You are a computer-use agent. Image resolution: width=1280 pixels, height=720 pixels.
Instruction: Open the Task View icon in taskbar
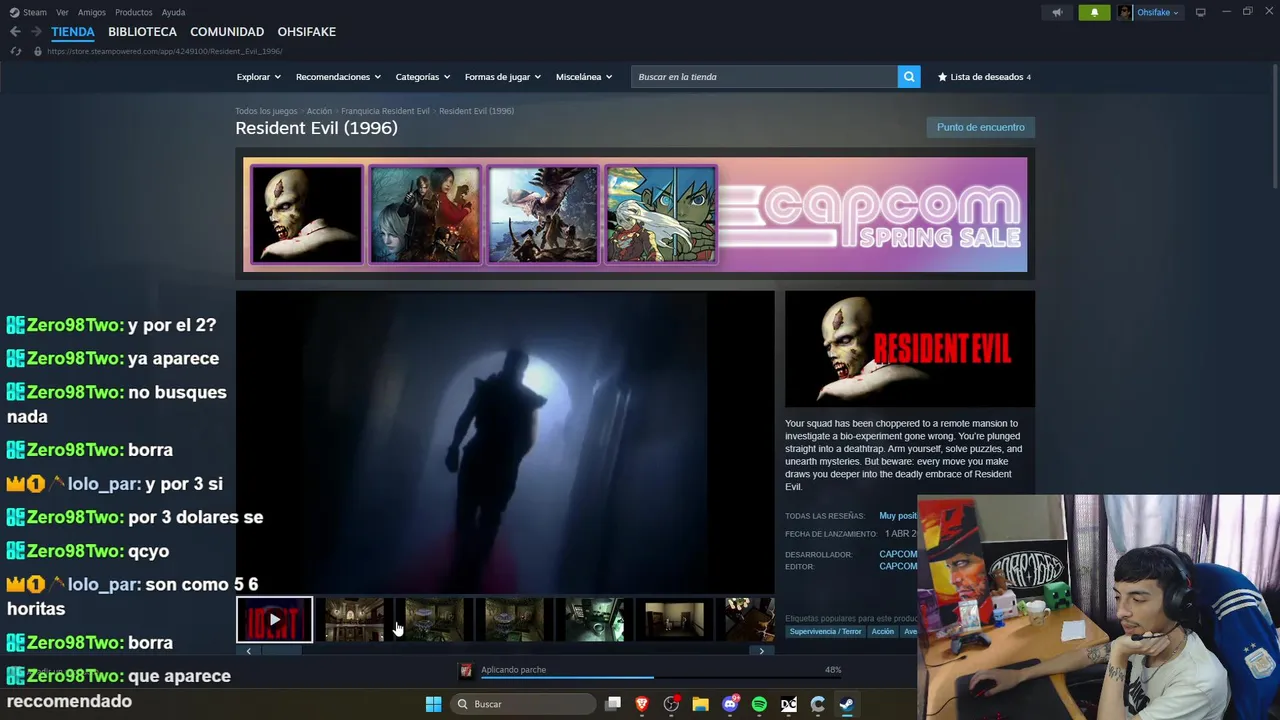pos(613,704)
